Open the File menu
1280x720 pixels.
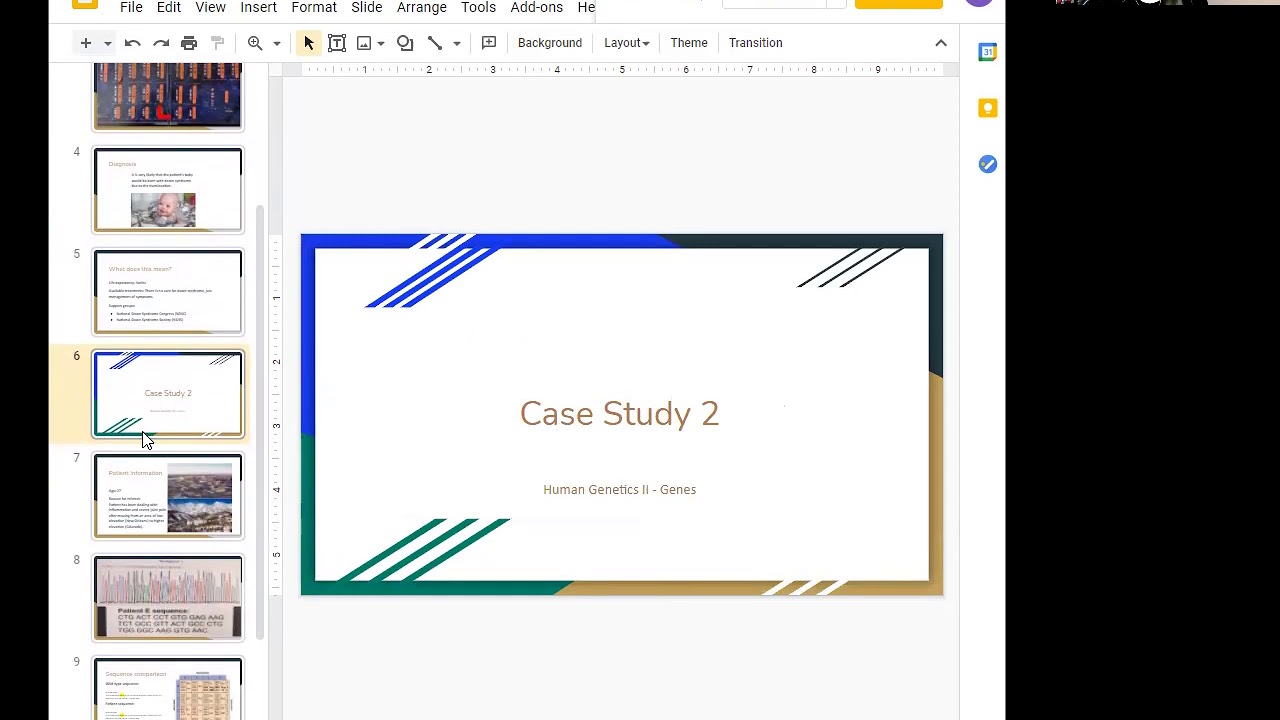tap(131, 7)
